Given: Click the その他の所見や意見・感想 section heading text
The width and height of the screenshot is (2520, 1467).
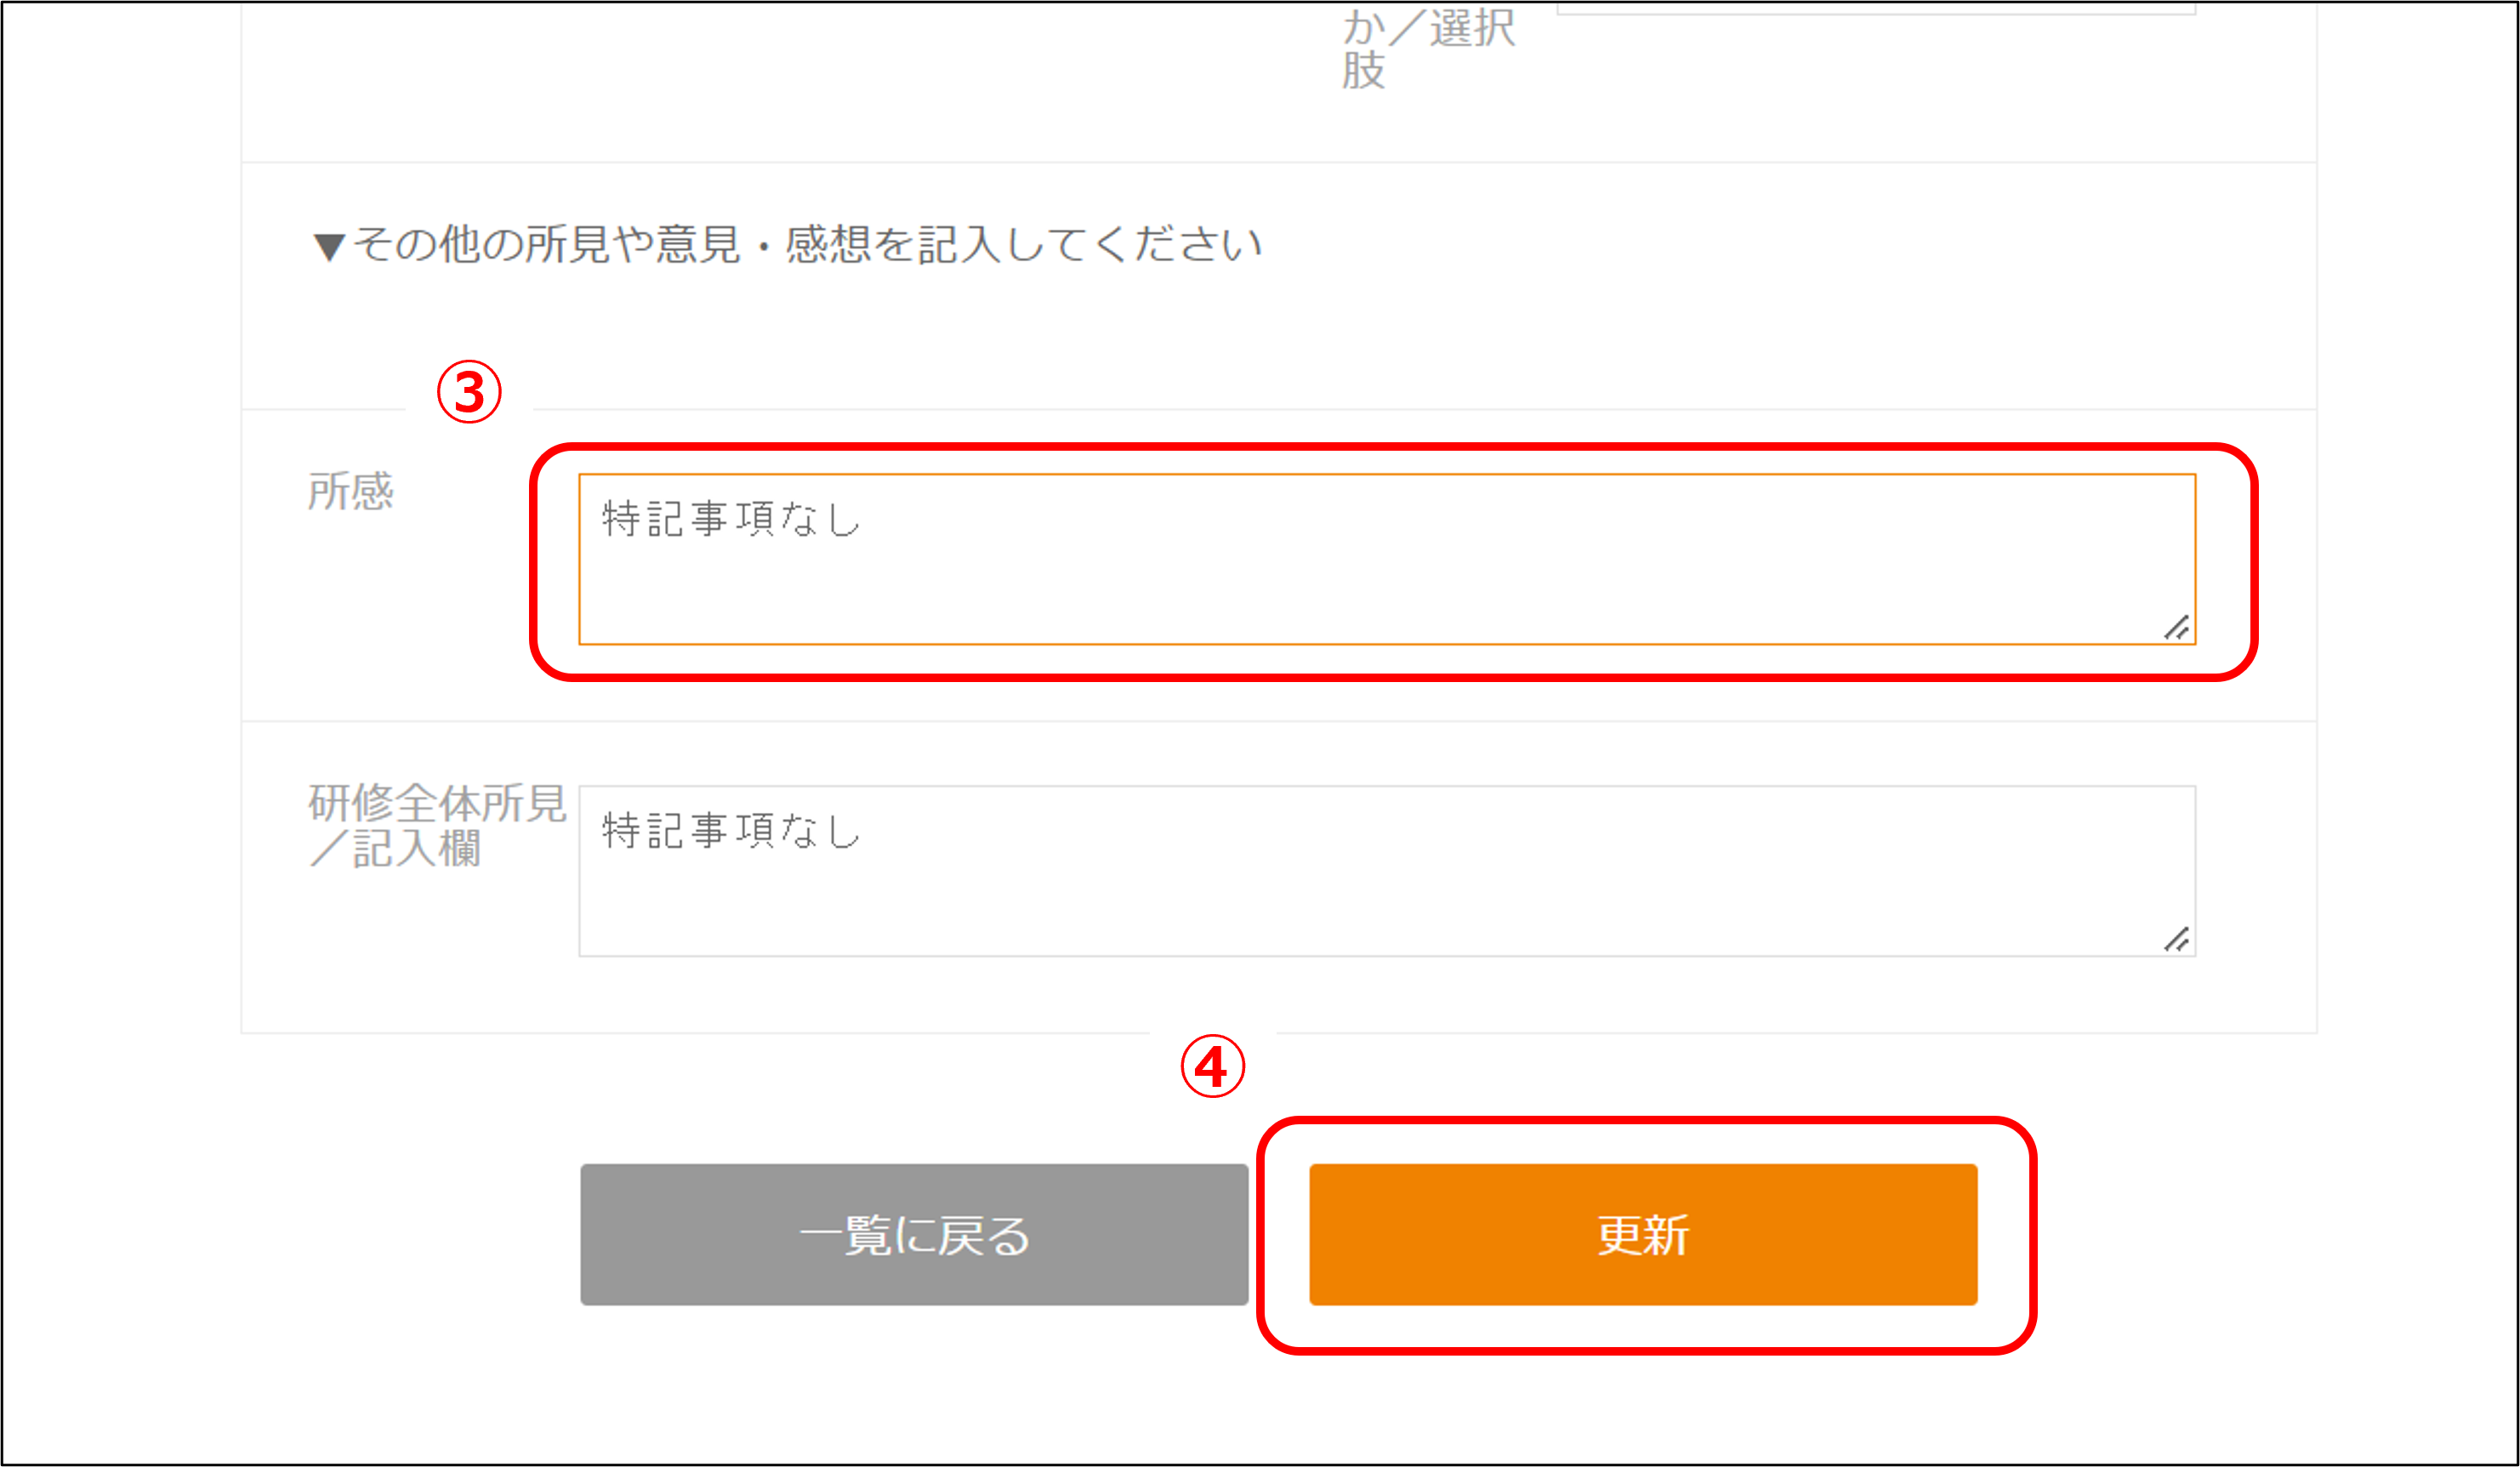Looking at the screenshot, I should click(x=806, y=245).
